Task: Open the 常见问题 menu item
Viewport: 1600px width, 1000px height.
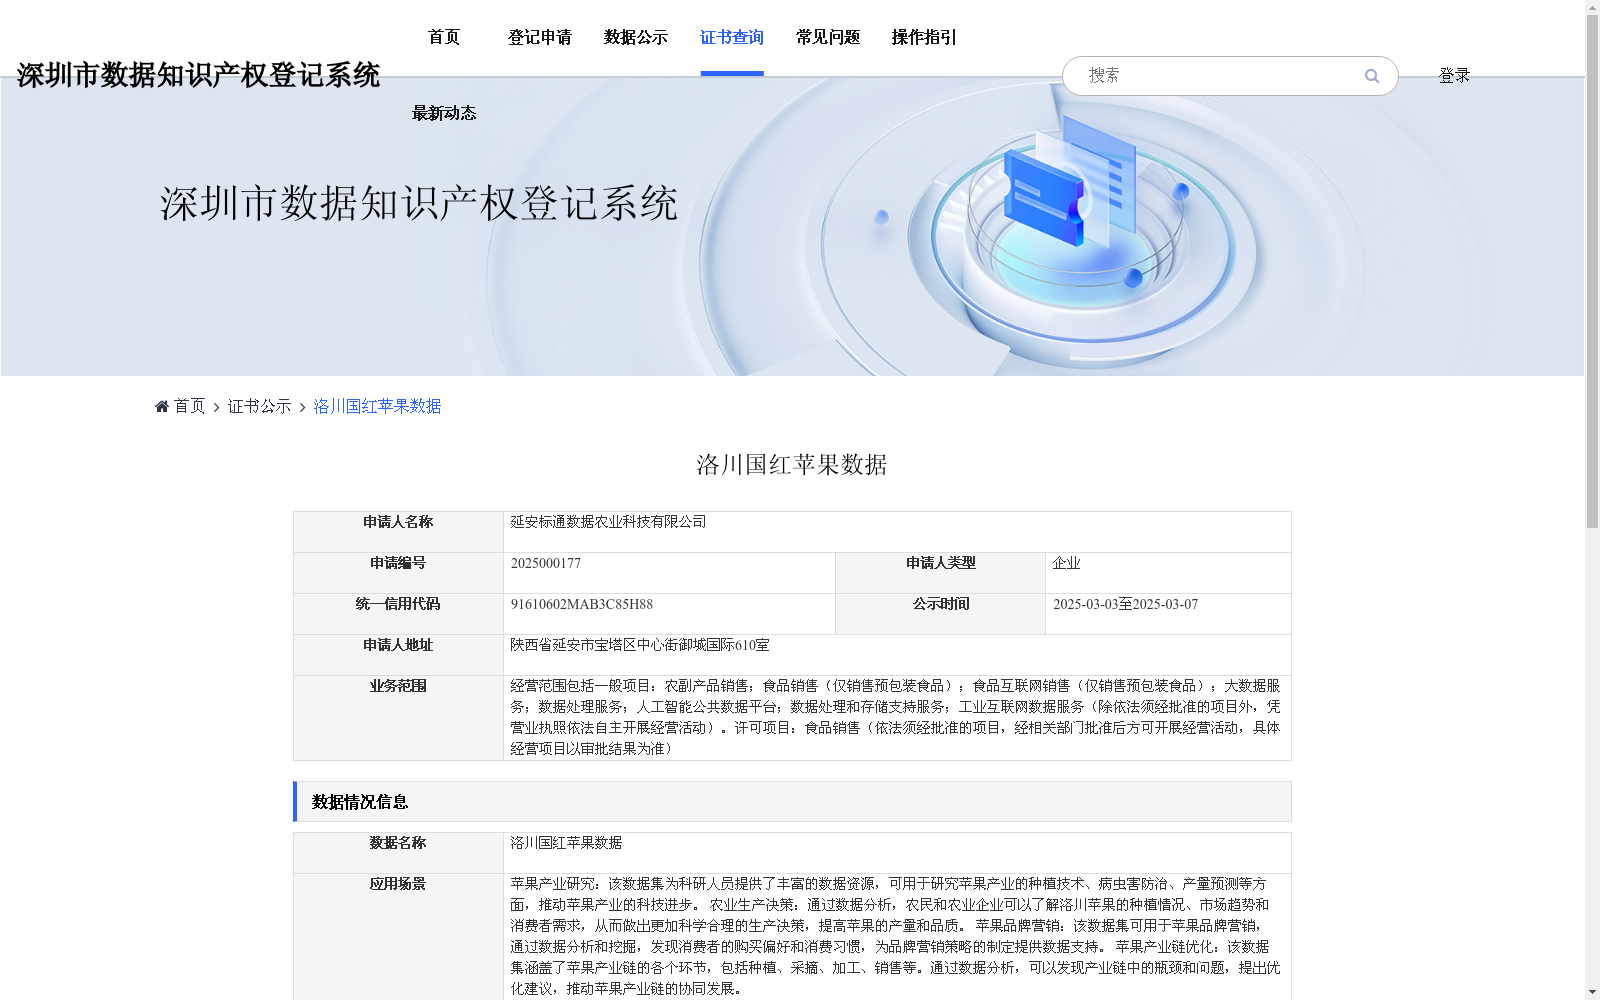Action: point(827,37)
